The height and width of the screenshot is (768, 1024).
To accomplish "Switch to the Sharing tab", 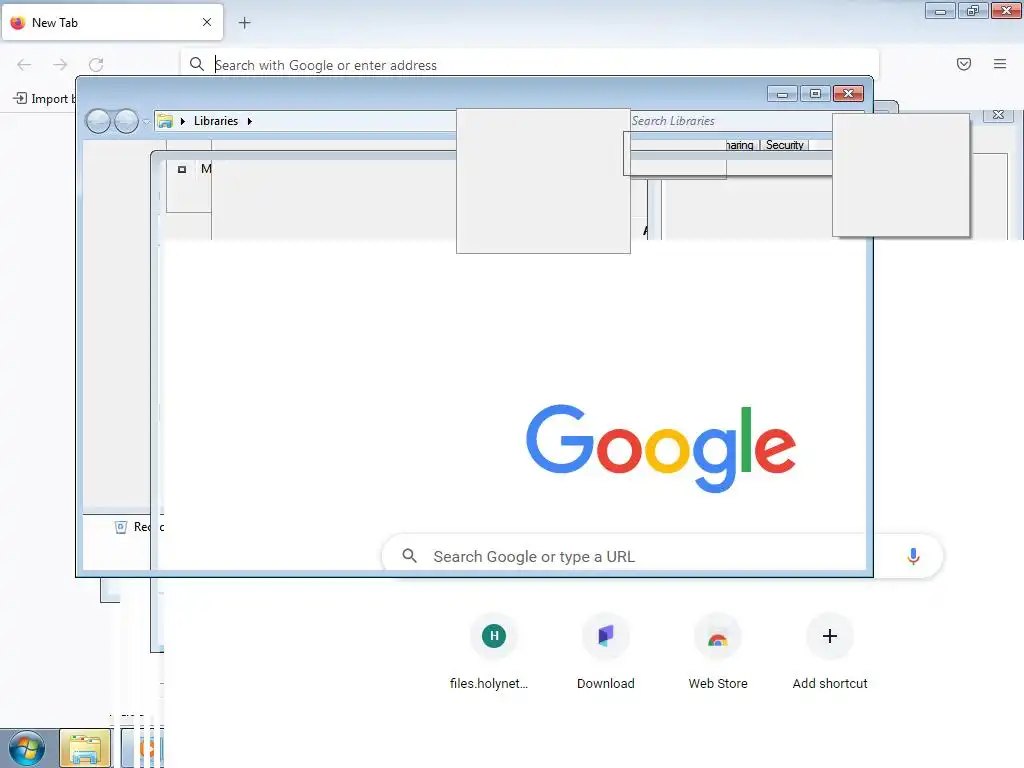I will (x=741, y=145).
